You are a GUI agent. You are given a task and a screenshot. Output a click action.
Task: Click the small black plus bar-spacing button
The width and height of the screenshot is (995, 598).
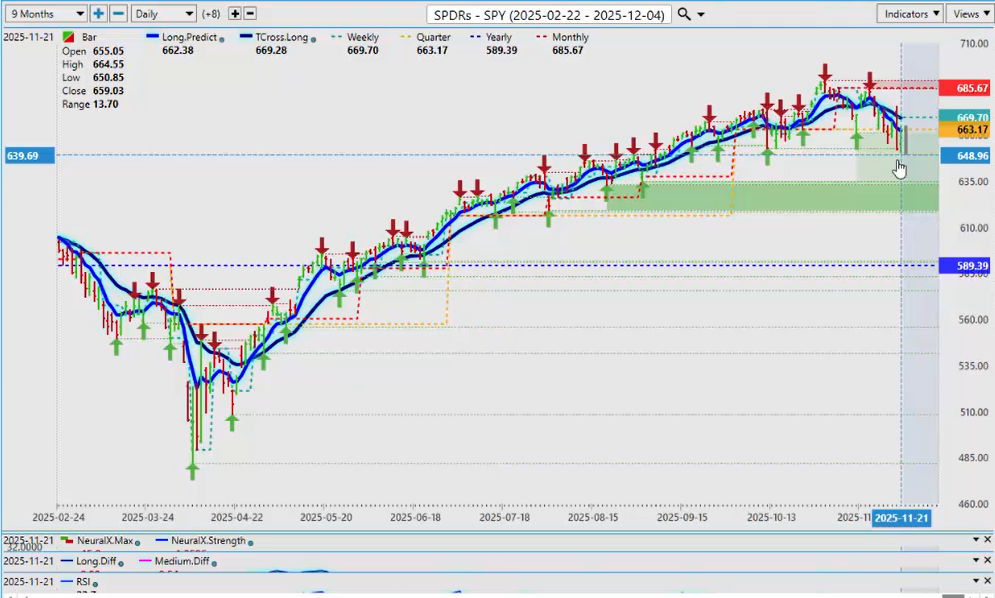click(x=235, y=14)
